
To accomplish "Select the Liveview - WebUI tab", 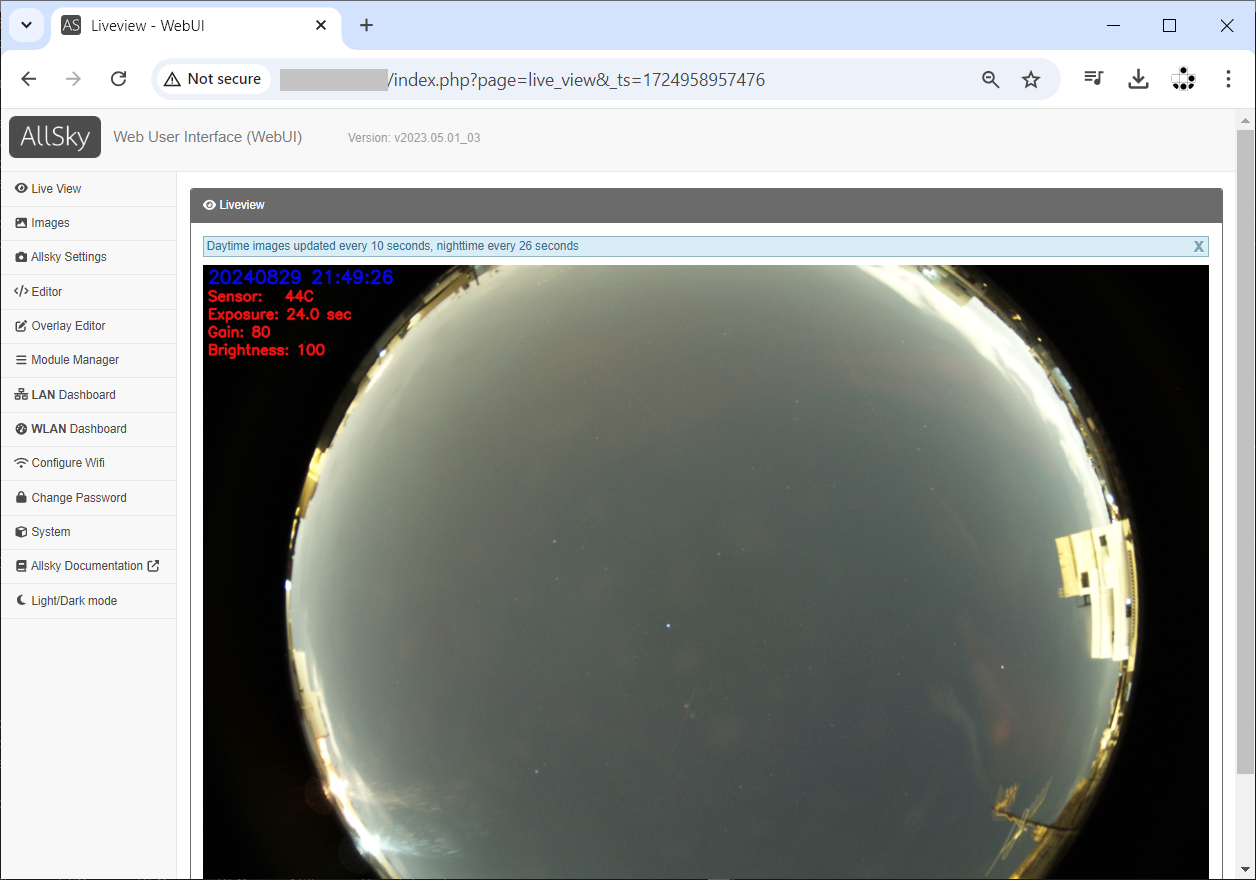I will (195, 26).
